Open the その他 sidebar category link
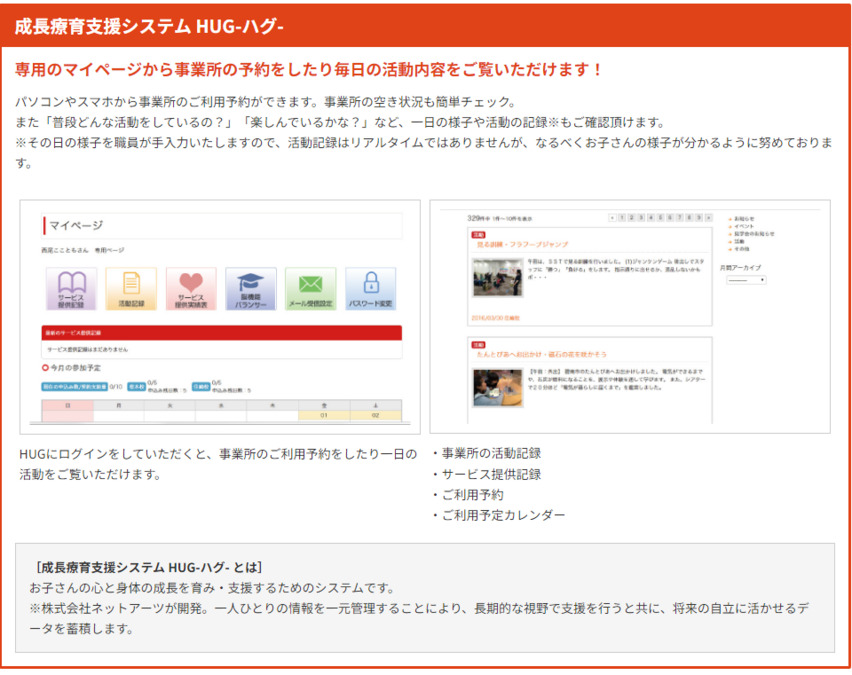This screenshot has height=675, width=852. 740,249
